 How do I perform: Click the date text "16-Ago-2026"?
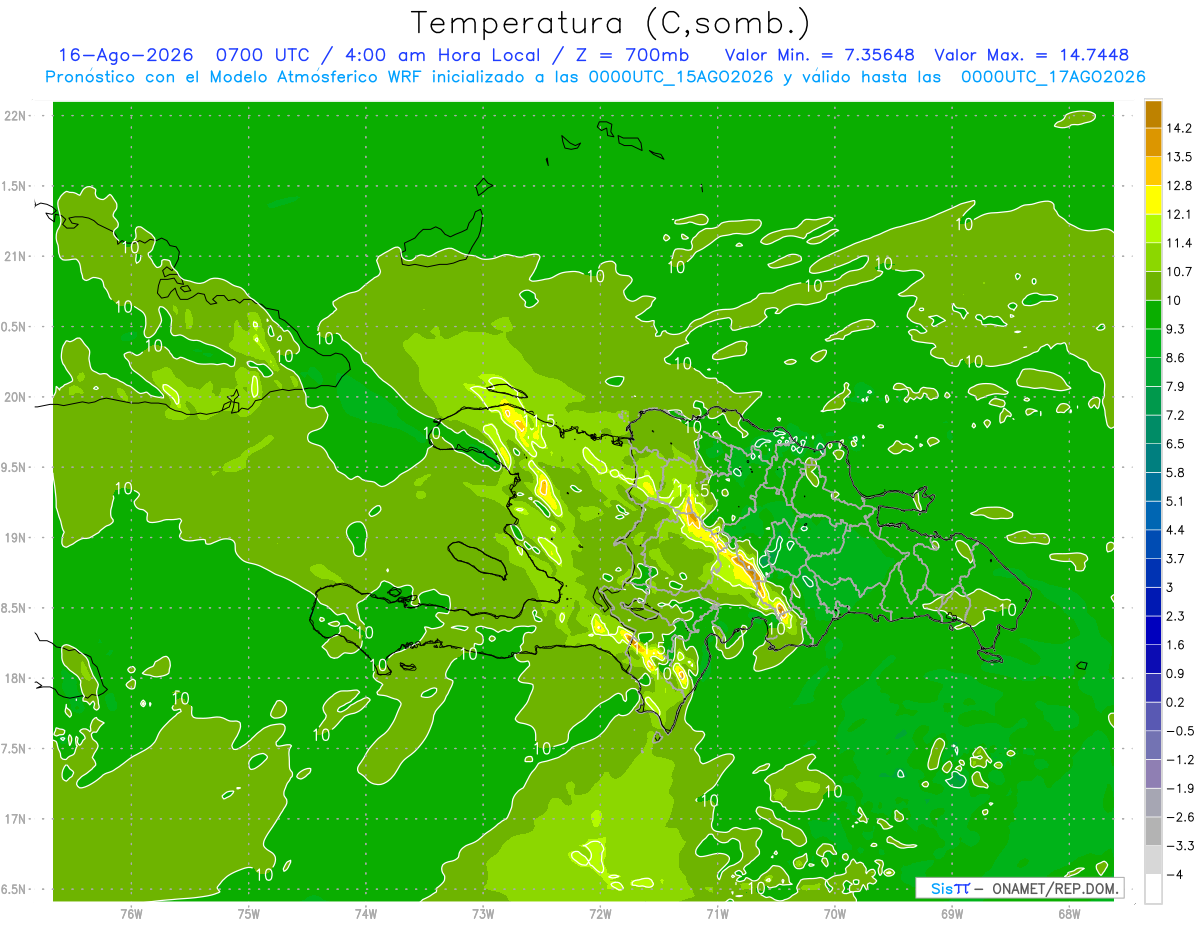125,55
